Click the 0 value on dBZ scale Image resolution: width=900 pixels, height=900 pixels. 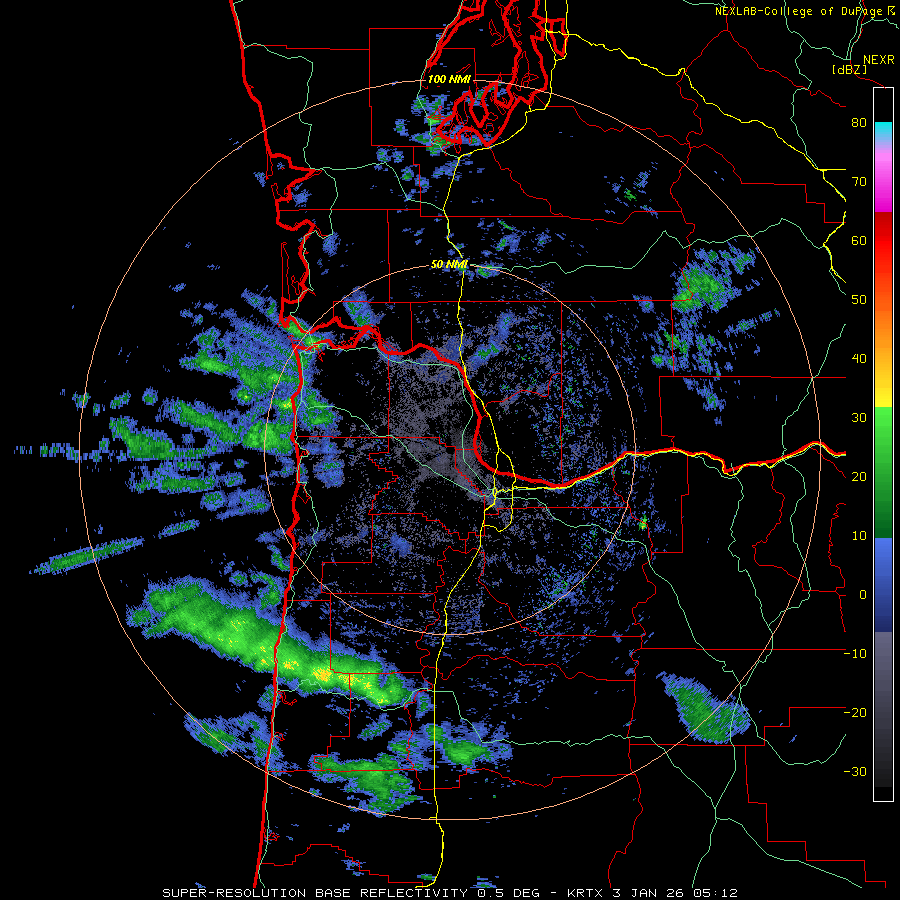tap(863, 596)
